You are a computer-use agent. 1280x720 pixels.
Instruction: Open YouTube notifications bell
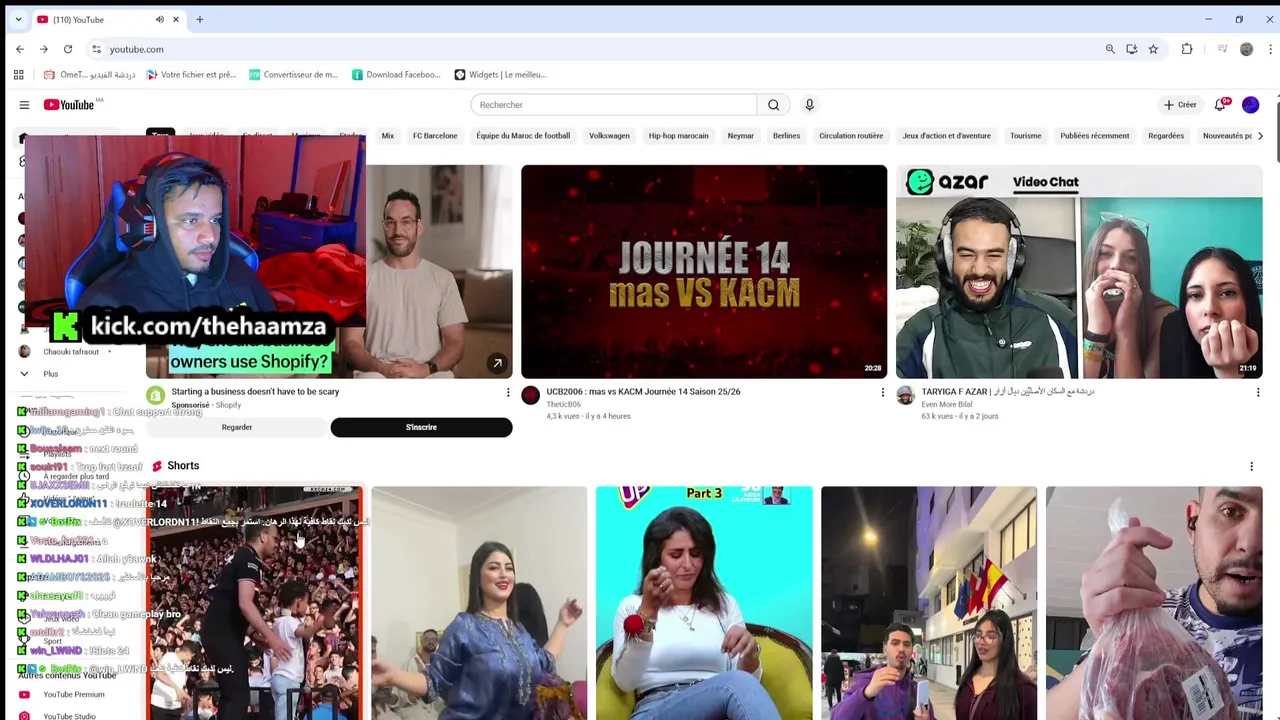point(1220,105)
